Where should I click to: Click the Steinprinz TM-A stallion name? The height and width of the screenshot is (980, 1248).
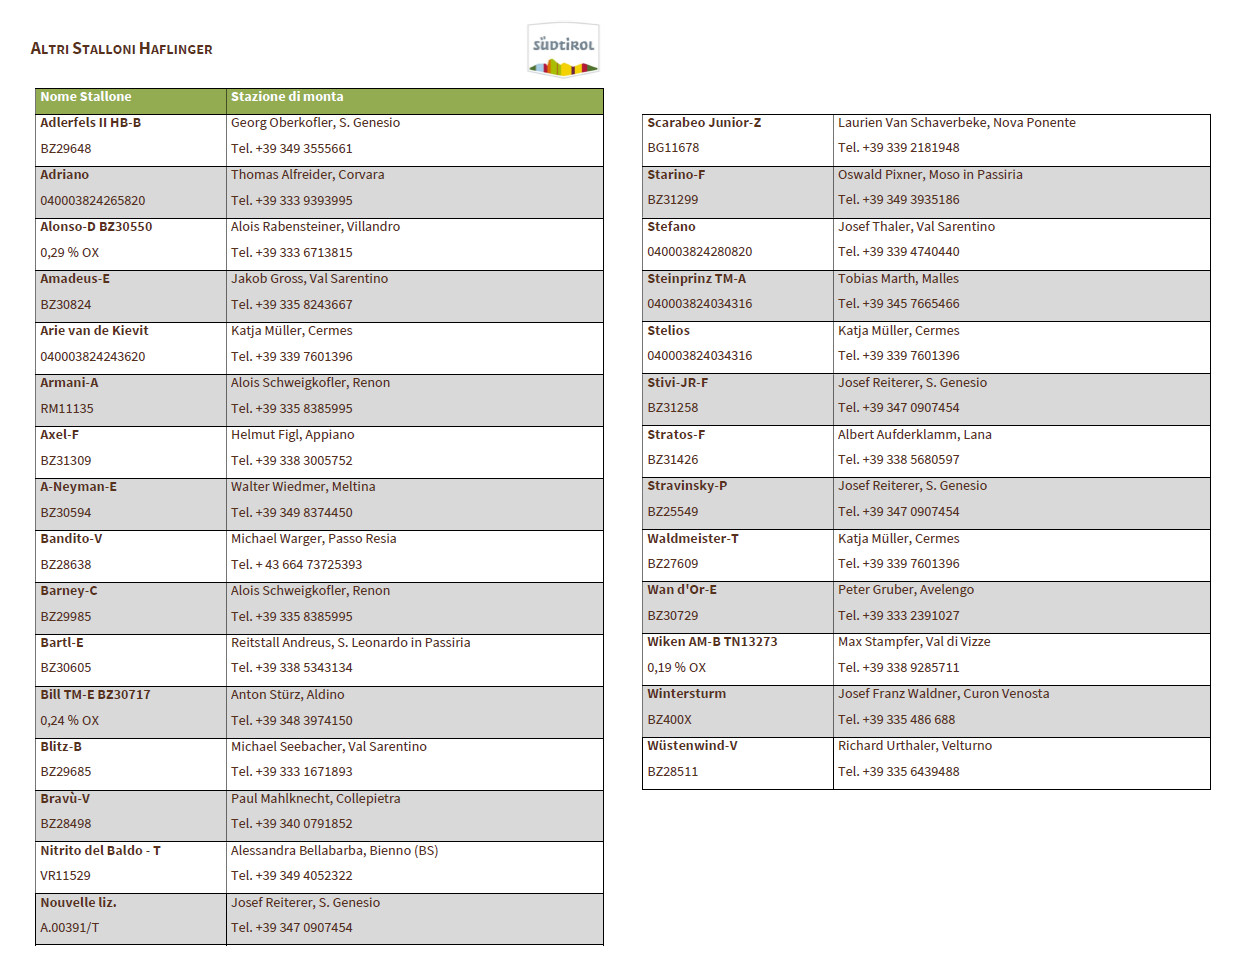[x=696, y=279]
